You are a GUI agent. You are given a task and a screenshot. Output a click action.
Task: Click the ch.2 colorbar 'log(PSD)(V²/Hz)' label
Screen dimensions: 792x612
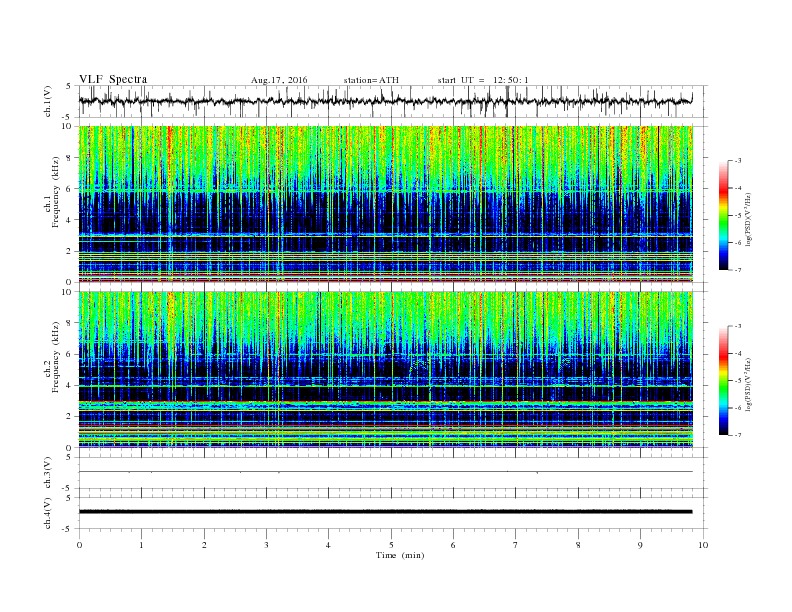tap(748, 384)
